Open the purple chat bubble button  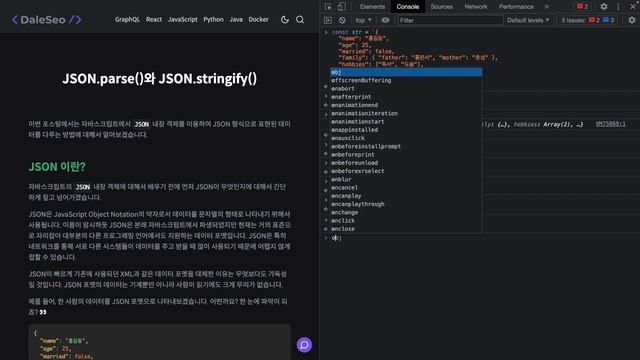click(304, 345)
